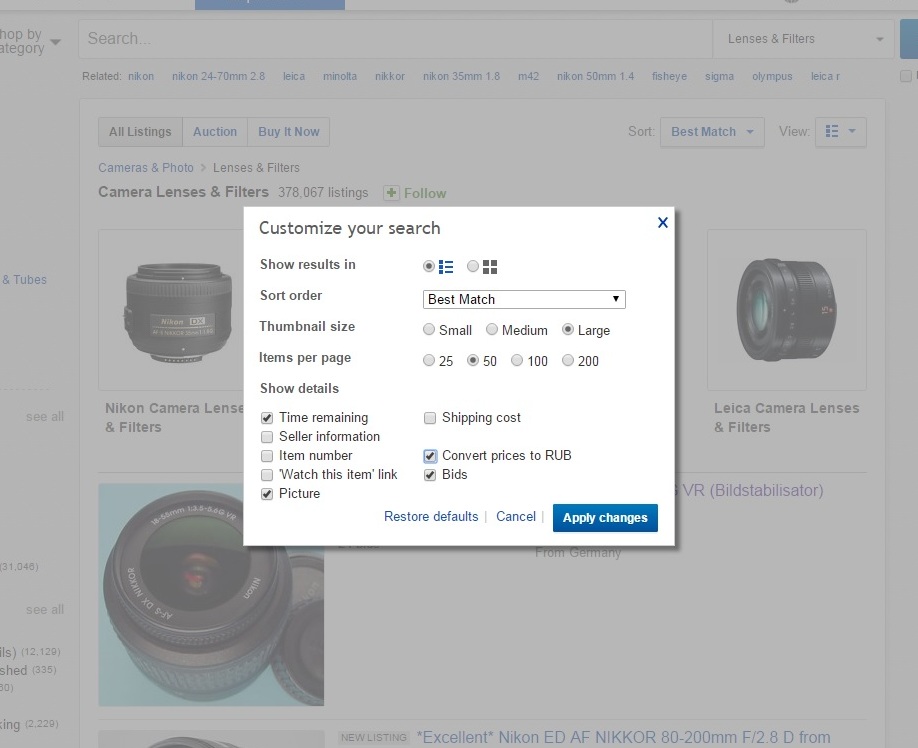Open the View mode dropdown
Viewport: 918px width, 748px height.
tap(840, 132)
